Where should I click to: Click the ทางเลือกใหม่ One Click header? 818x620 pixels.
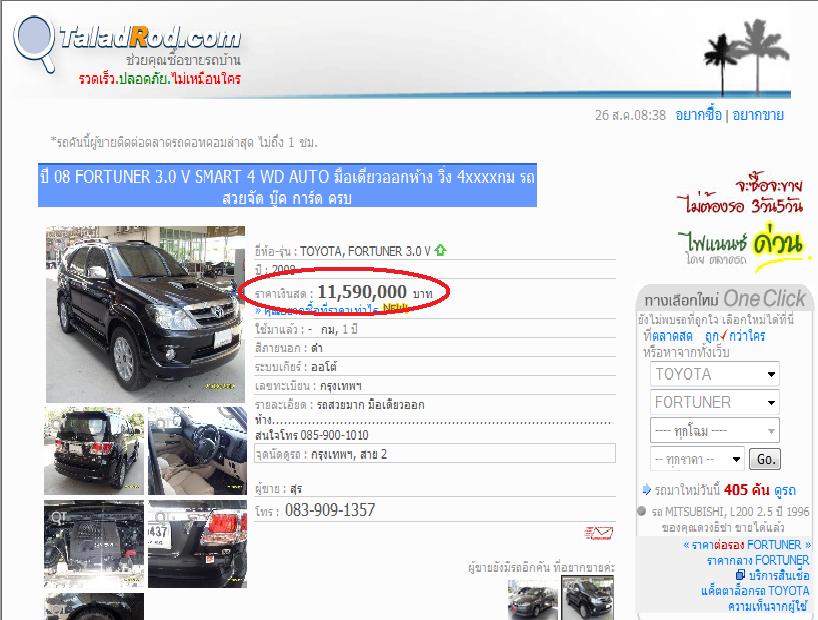tap(725, 299)
